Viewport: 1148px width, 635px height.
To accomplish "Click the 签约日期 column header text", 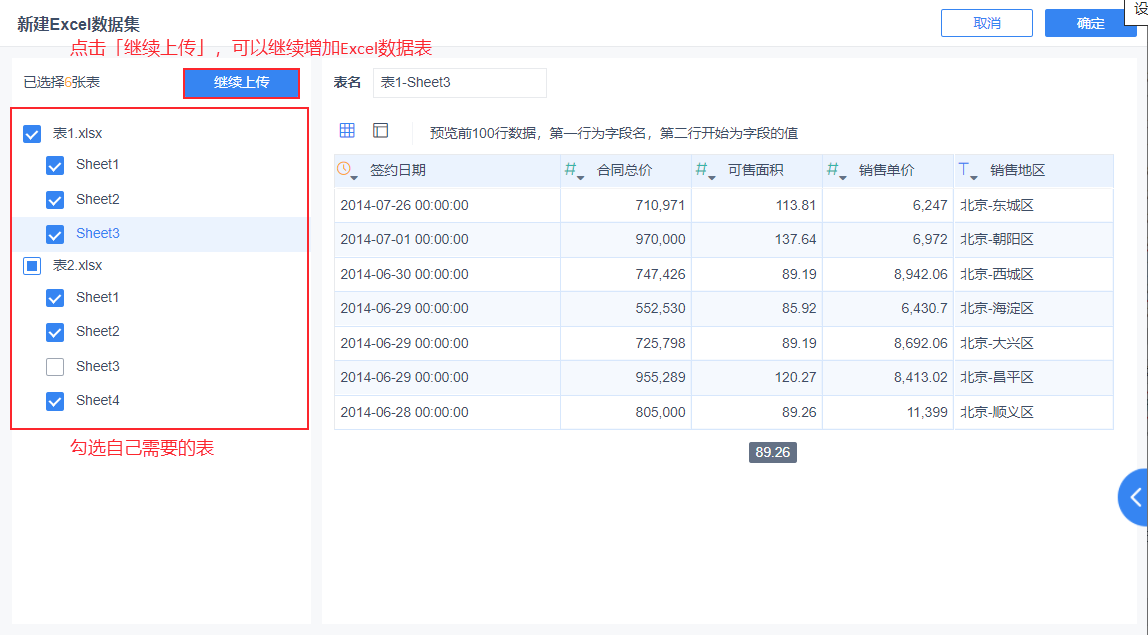I will (398, 171).
